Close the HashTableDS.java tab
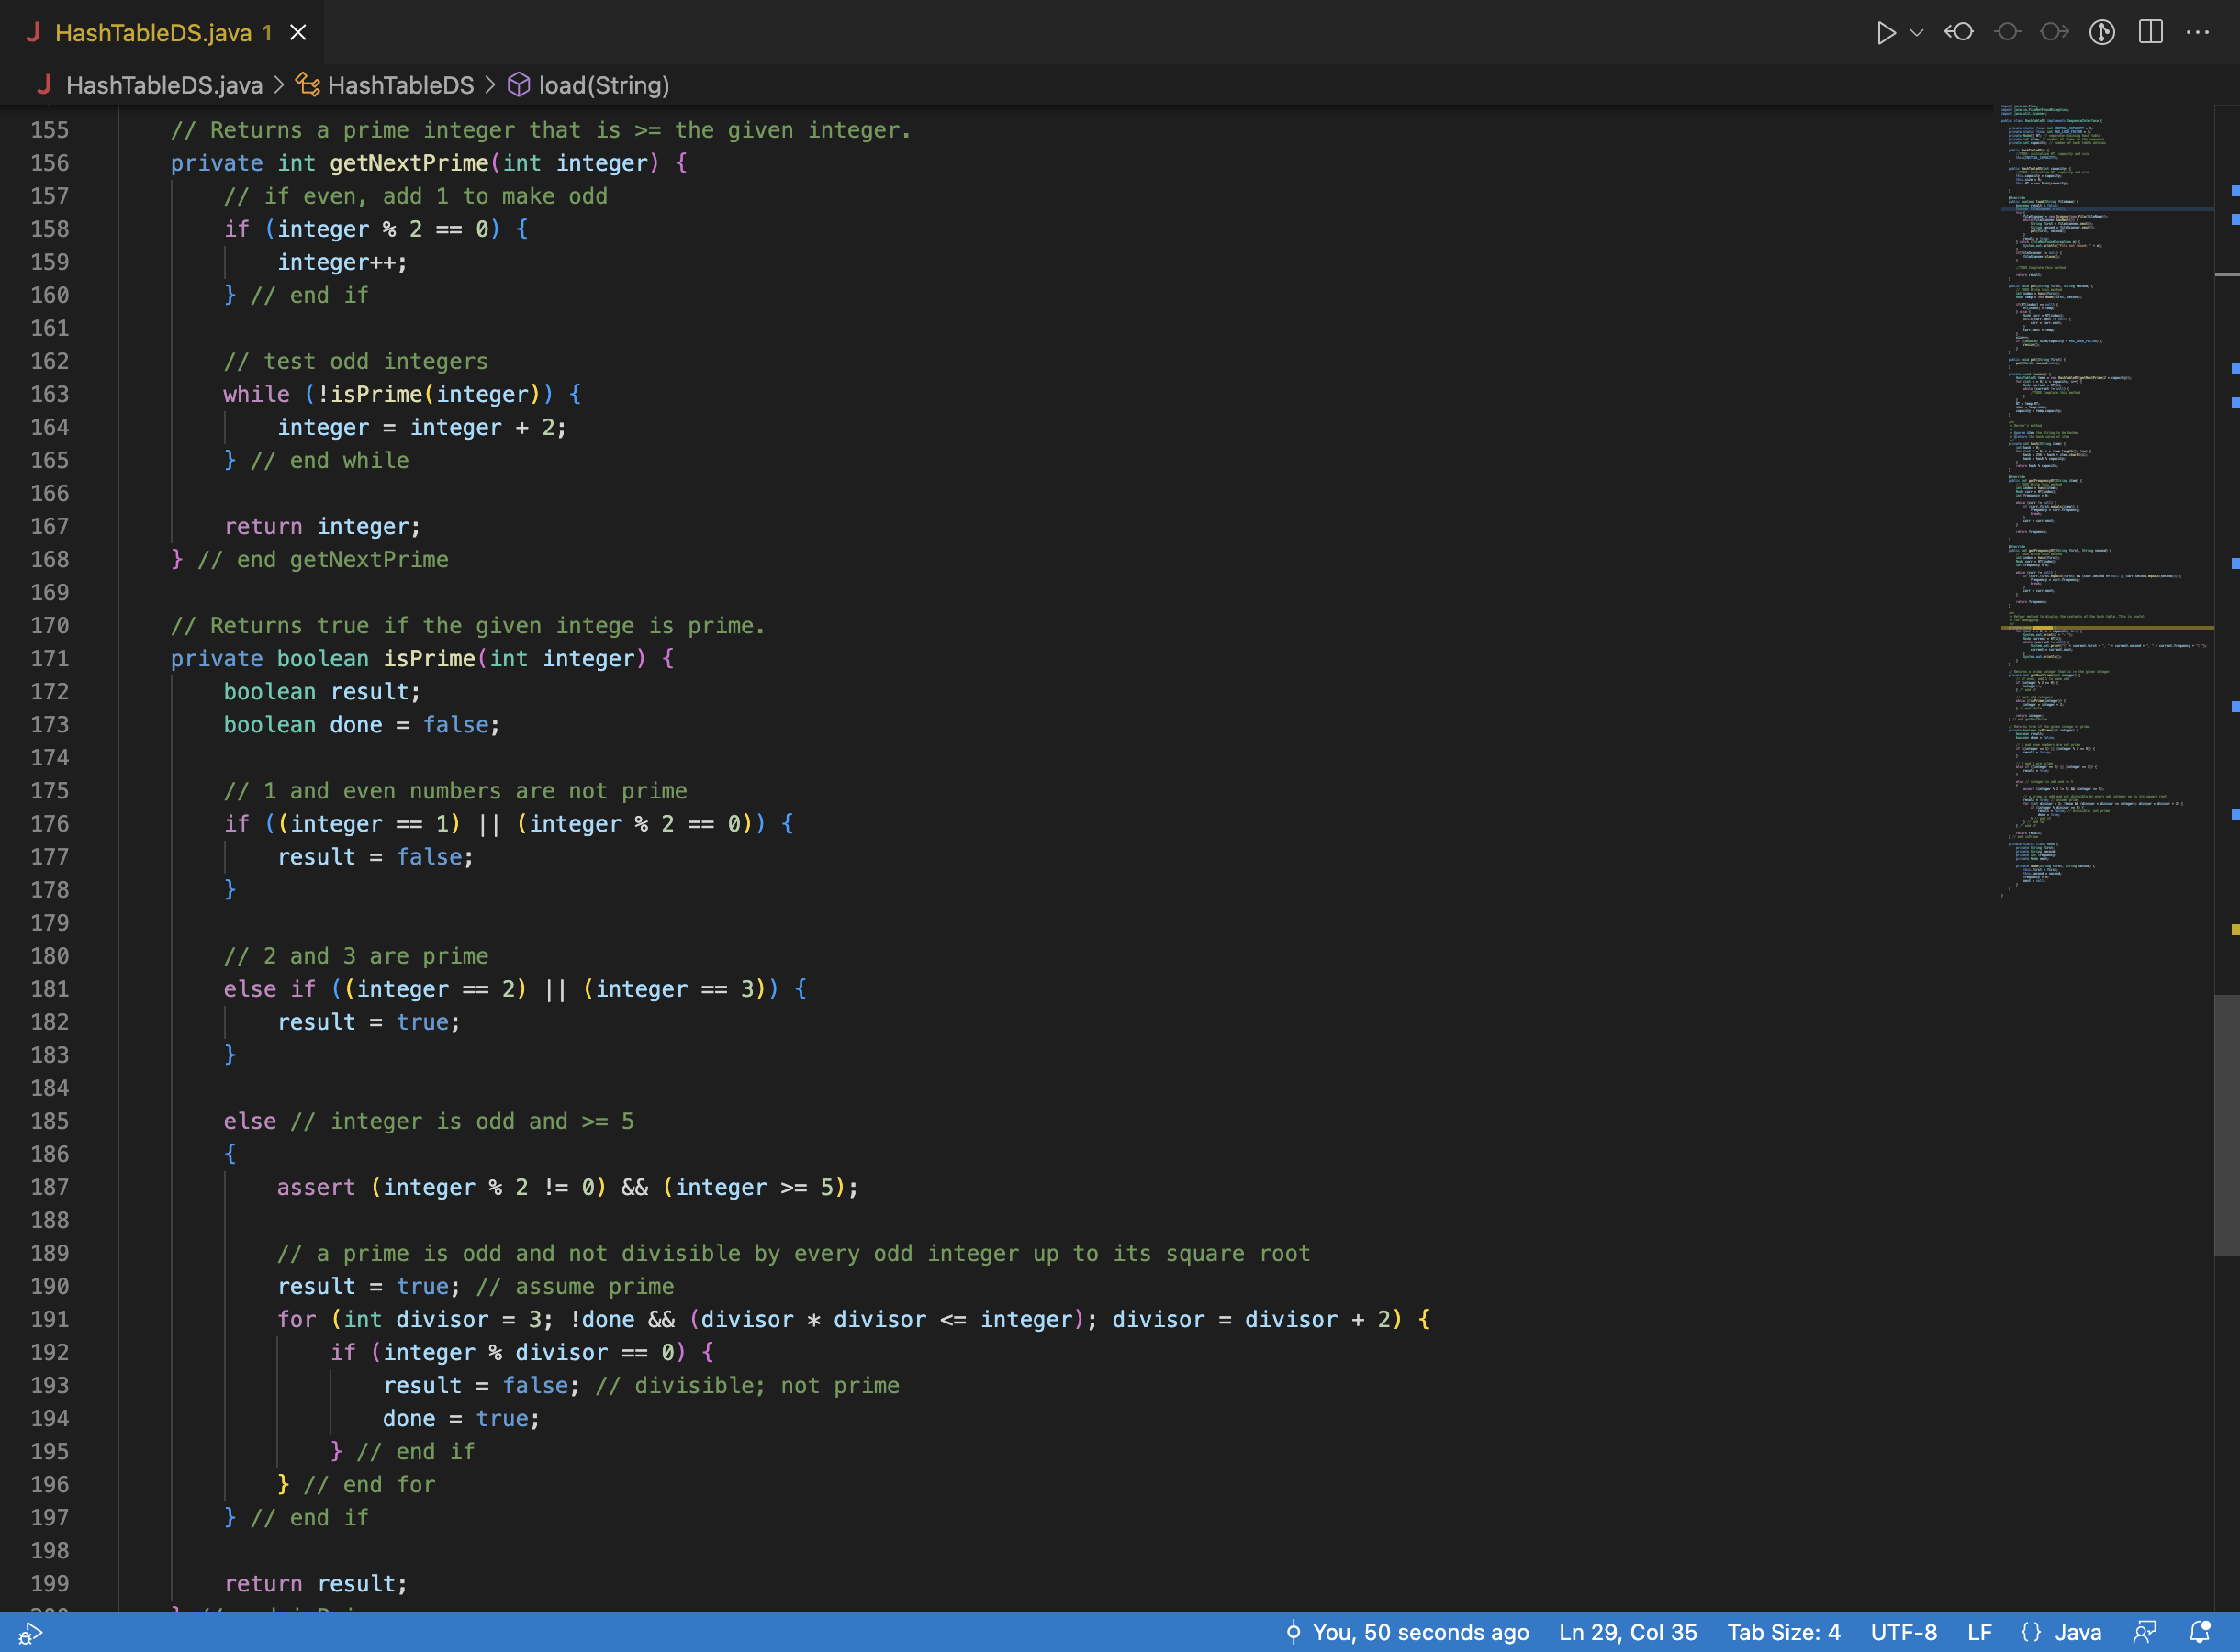 pos(297,32)
